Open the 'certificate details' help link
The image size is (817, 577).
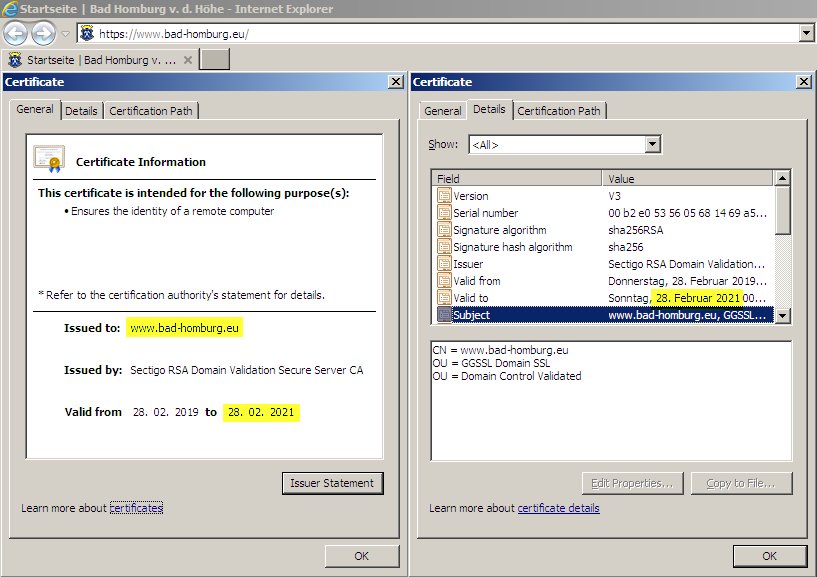pyautogui.click(x=559, y=508)
